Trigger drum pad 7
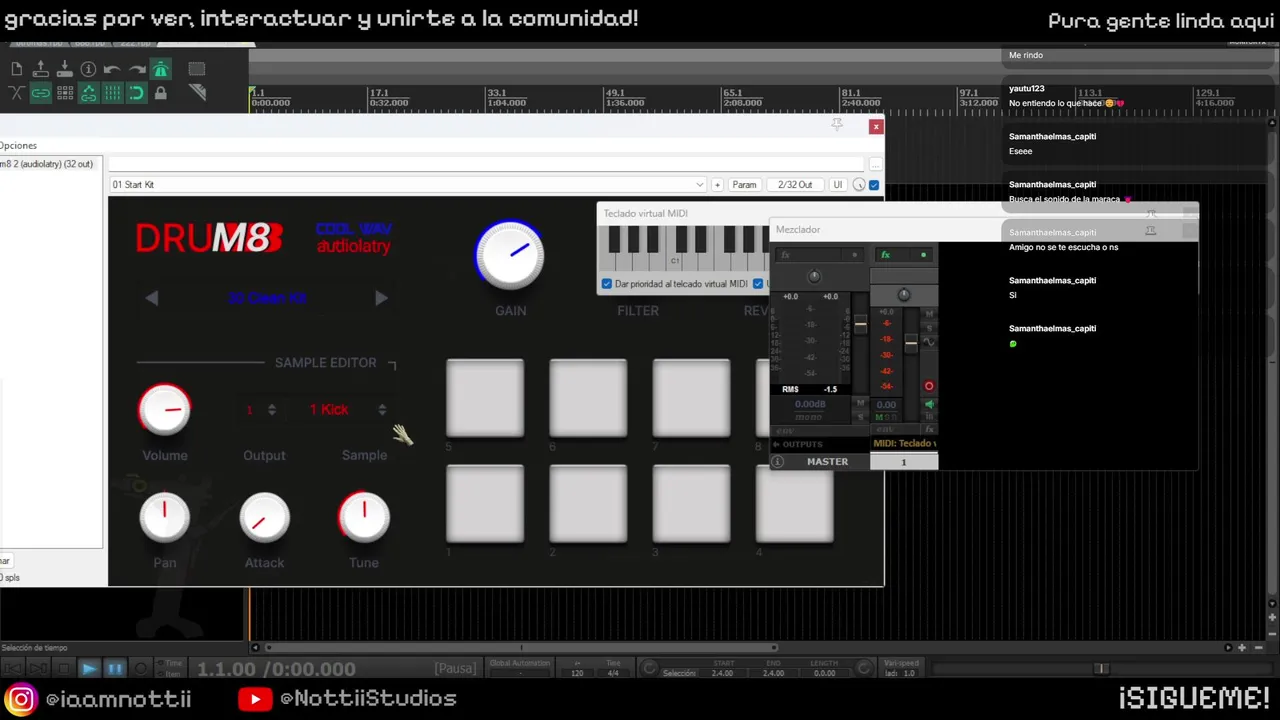This screenshot has width=1280, height=720. click(x=691, y=398)
